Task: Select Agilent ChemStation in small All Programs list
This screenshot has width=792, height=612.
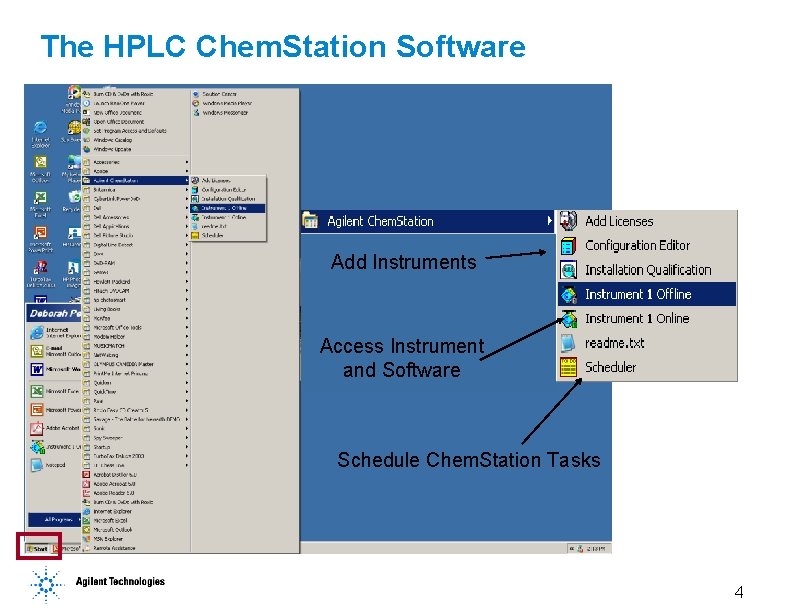Action: click(x=136, y=180)
